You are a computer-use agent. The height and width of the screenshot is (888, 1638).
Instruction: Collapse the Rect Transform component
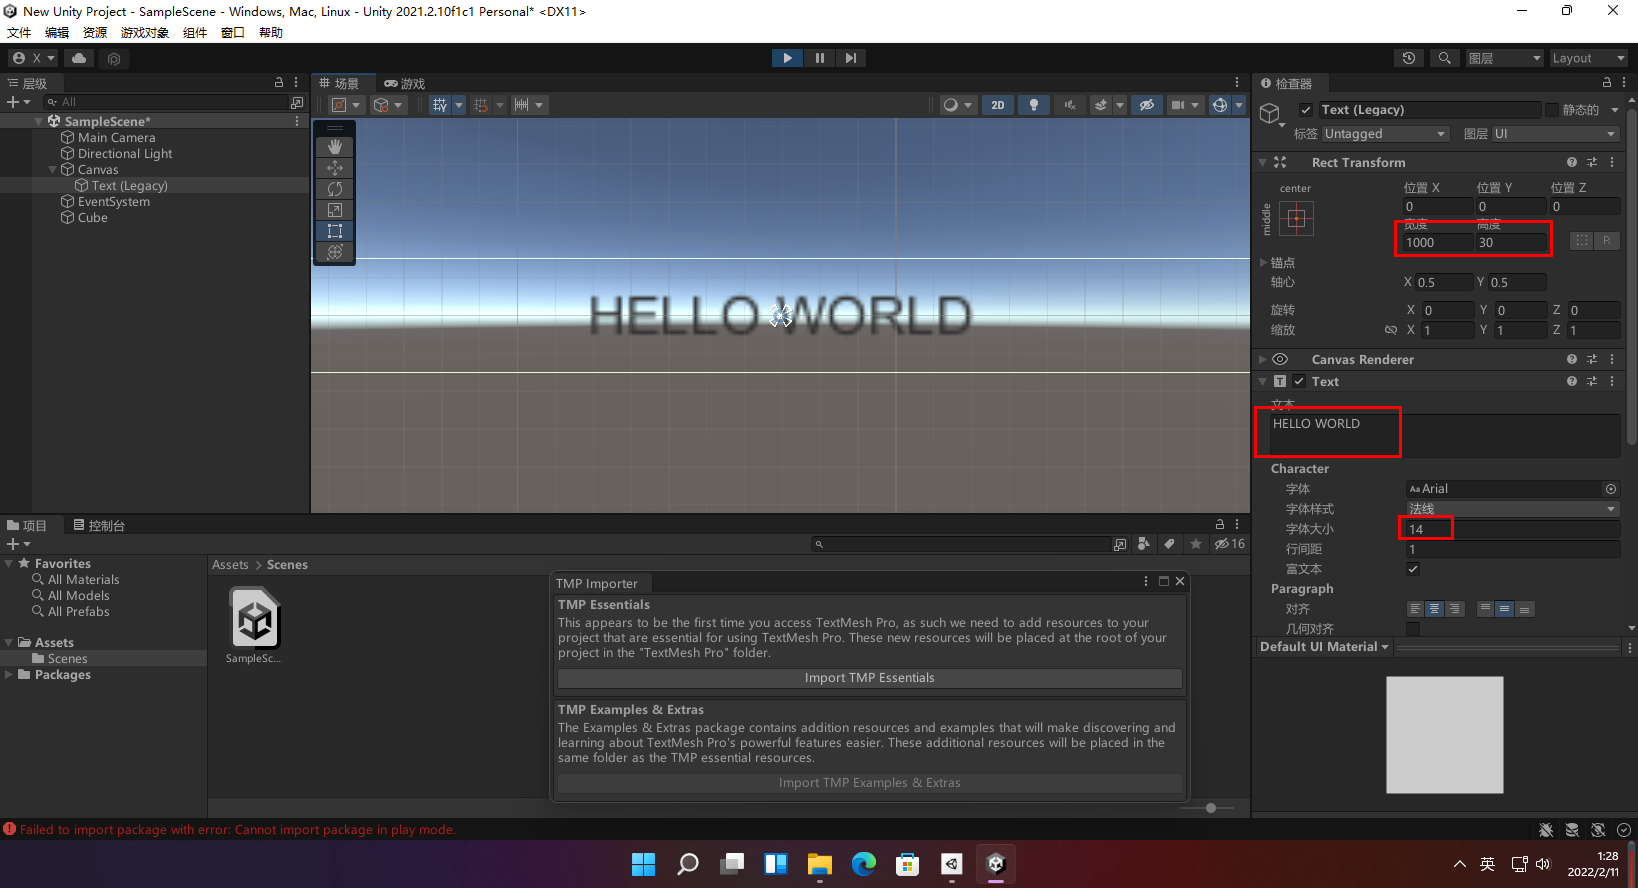1262,162
